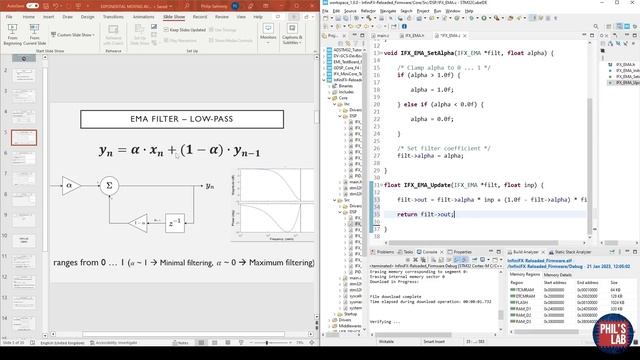The height and width of the screenshot is (360, 640).
Task: Click the green Run icon in STM32CubeIDE toolbar
Action: pyautogui.click(x=484, y=18)
